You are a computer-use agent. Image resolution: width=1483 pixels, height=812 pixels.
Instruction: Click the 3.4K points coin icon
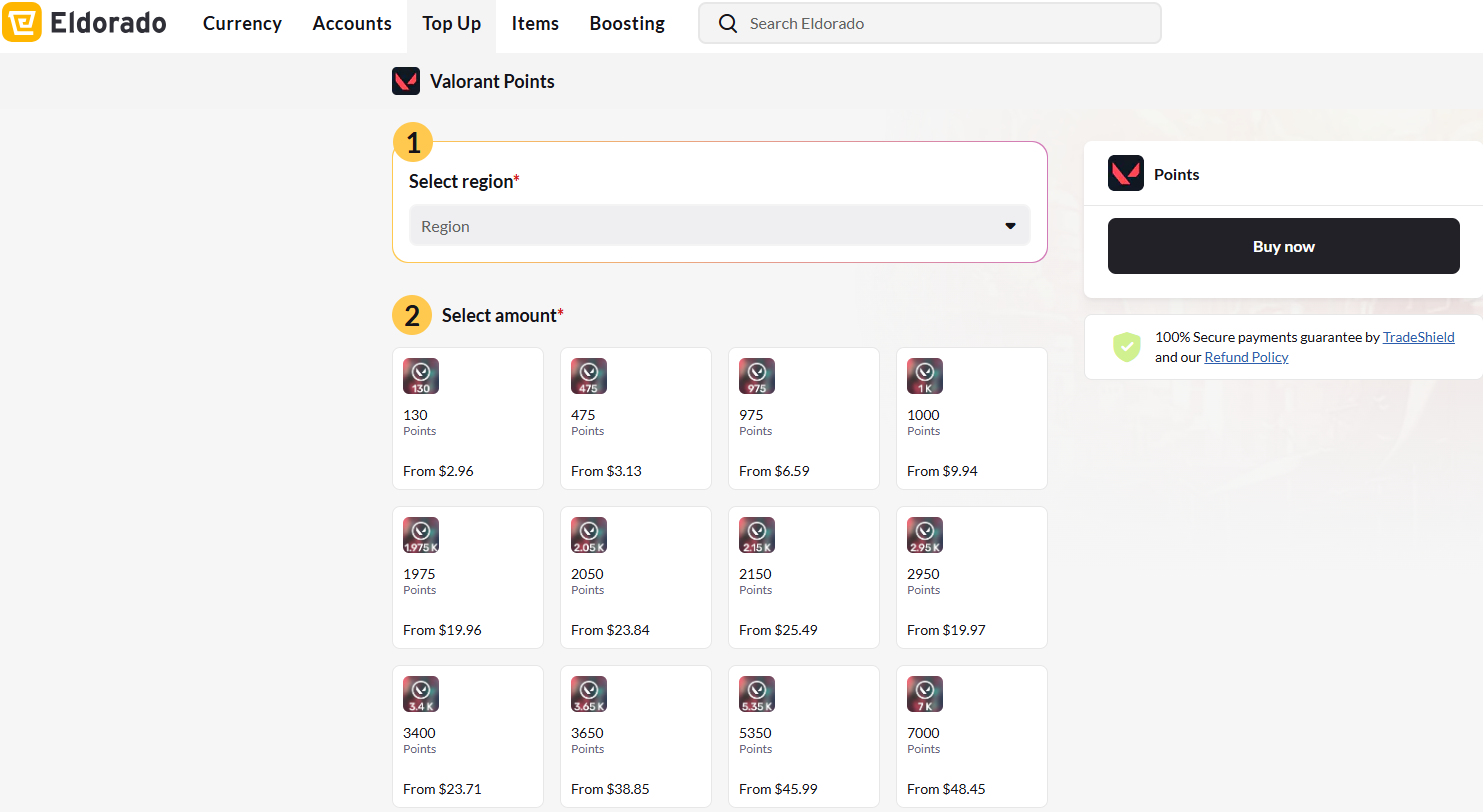click(x=421, y=694)
